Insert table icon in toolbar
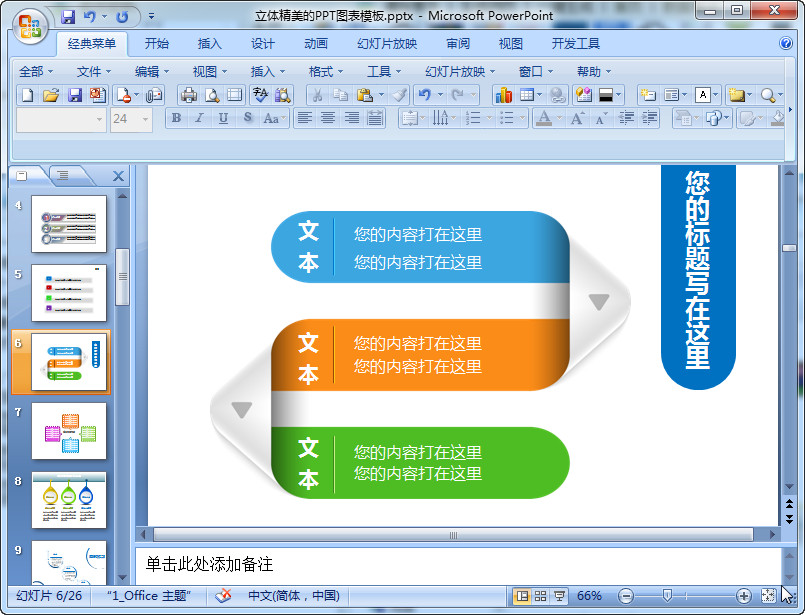This screenshot has width=805, height=615. click(x=527, y=95)
